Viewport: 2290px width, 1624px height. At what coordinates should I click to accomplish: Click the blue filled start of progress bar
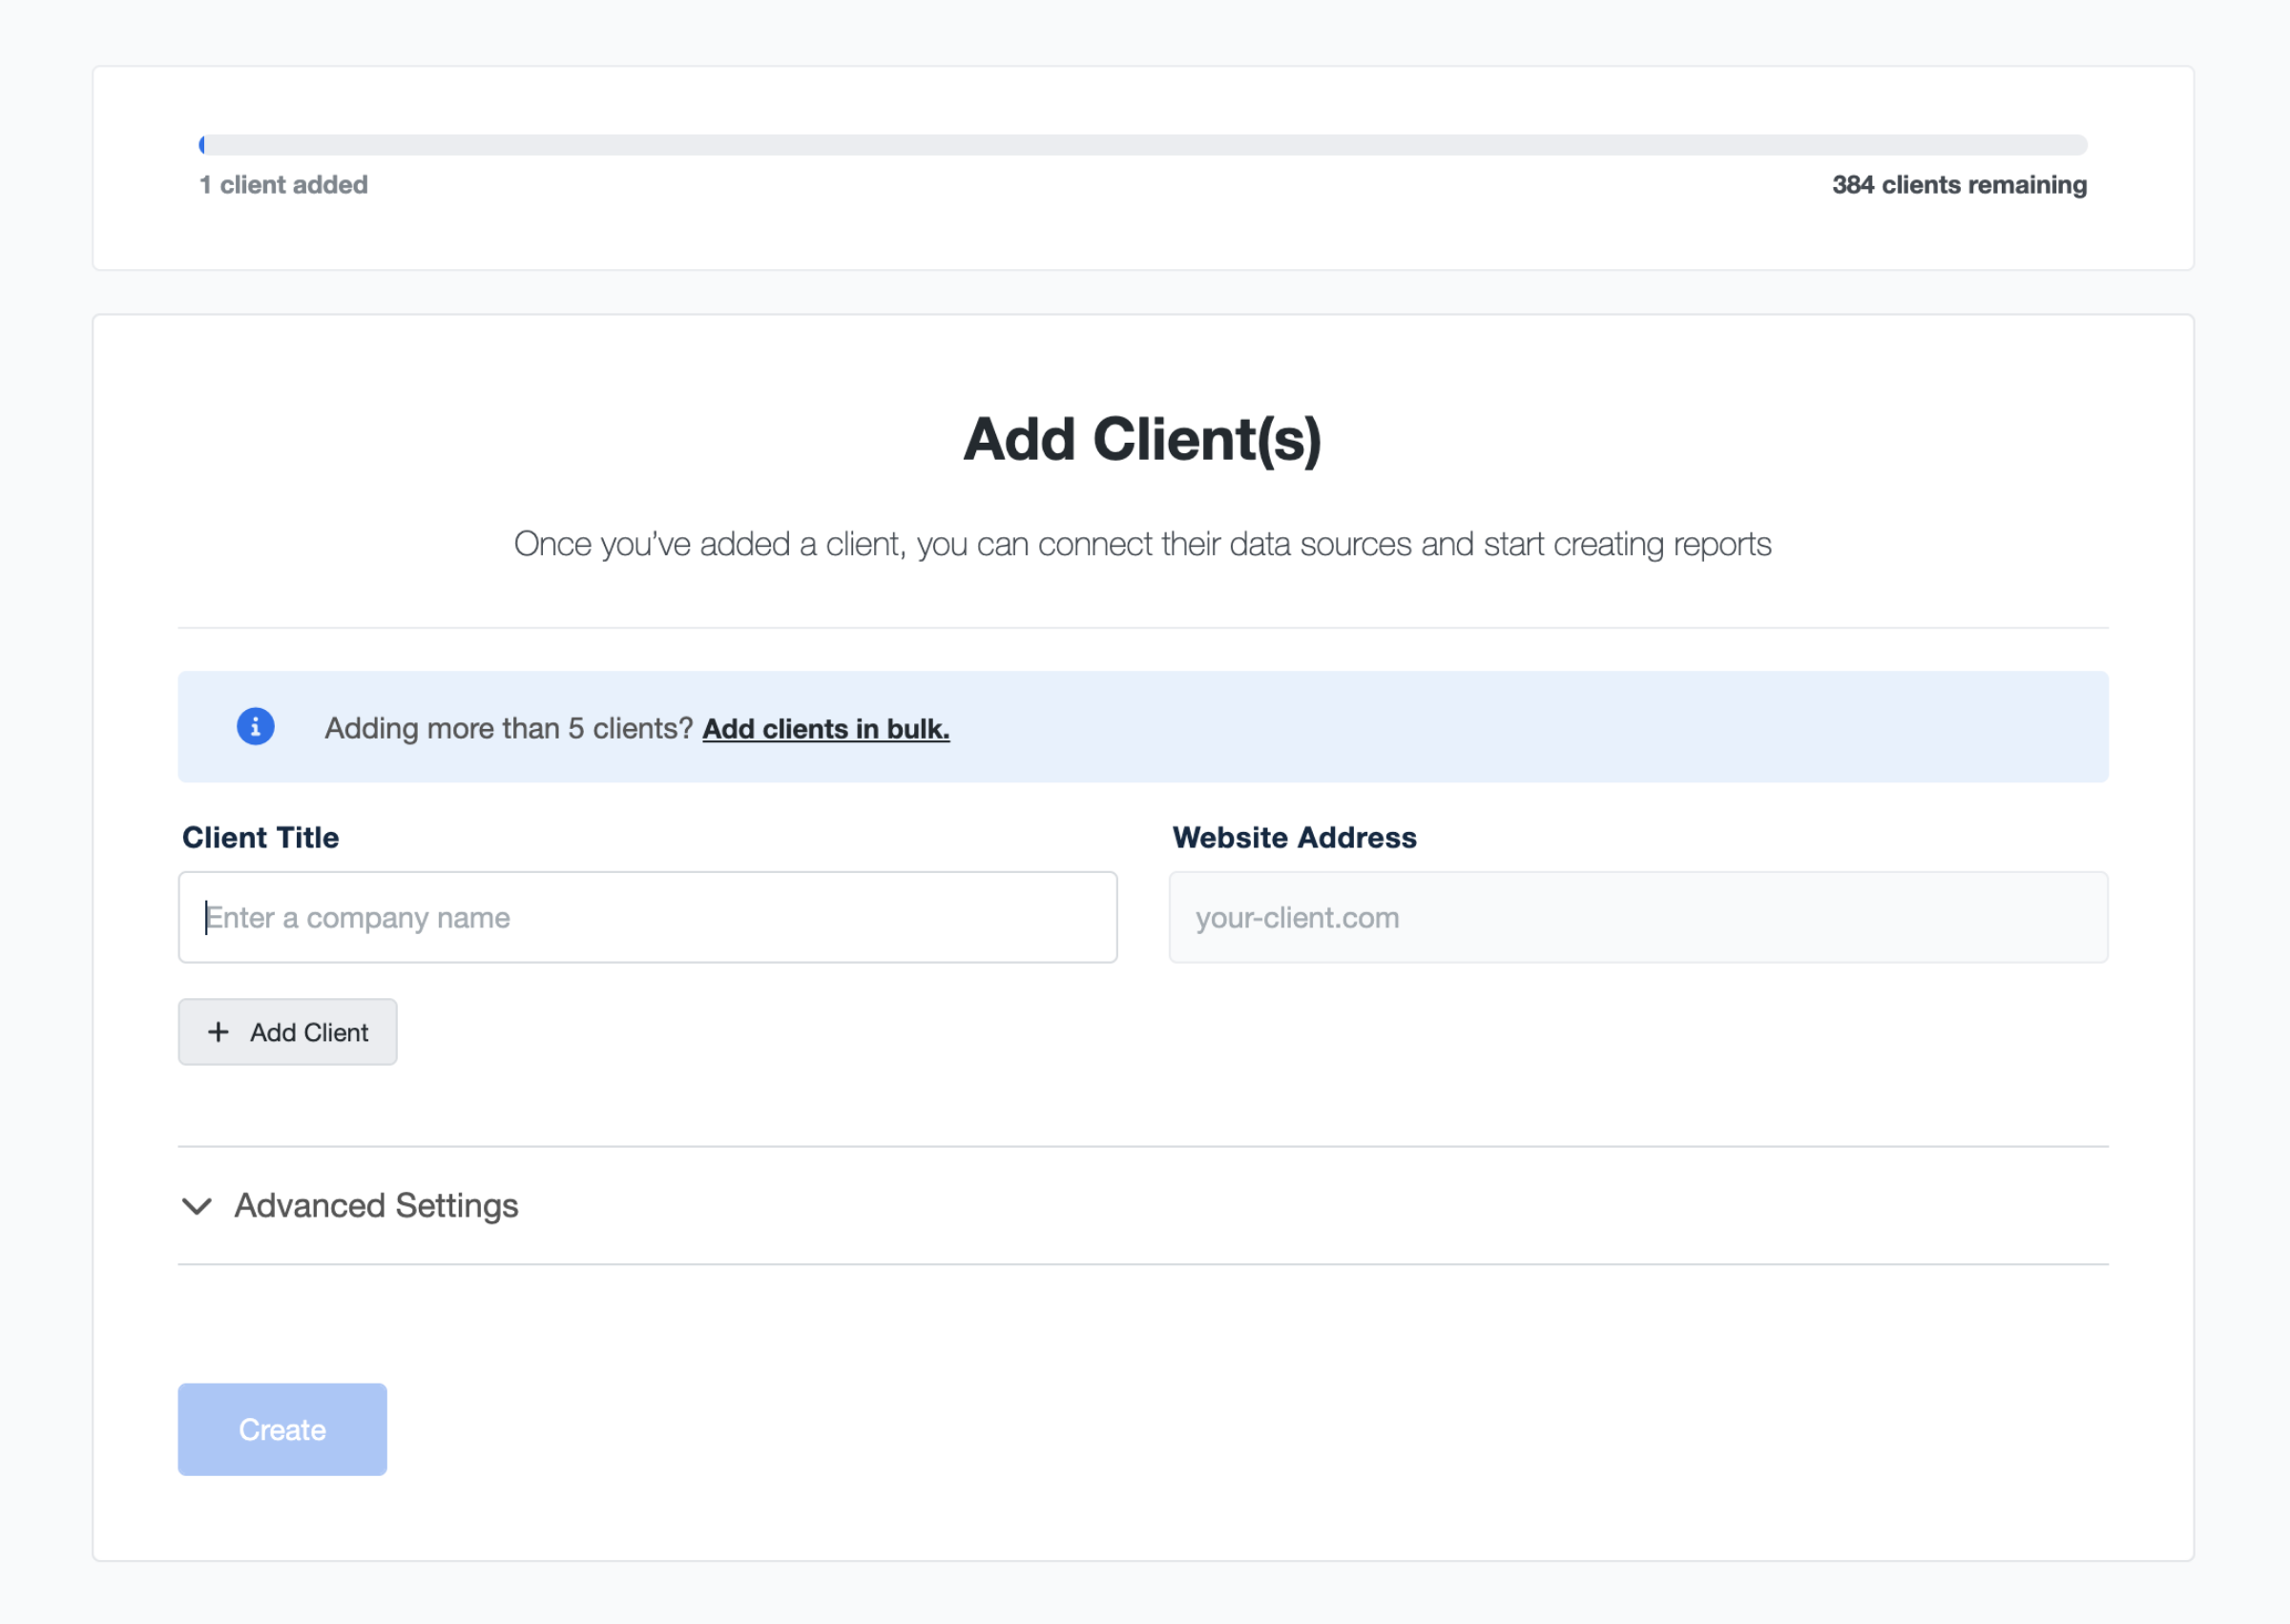203,145
